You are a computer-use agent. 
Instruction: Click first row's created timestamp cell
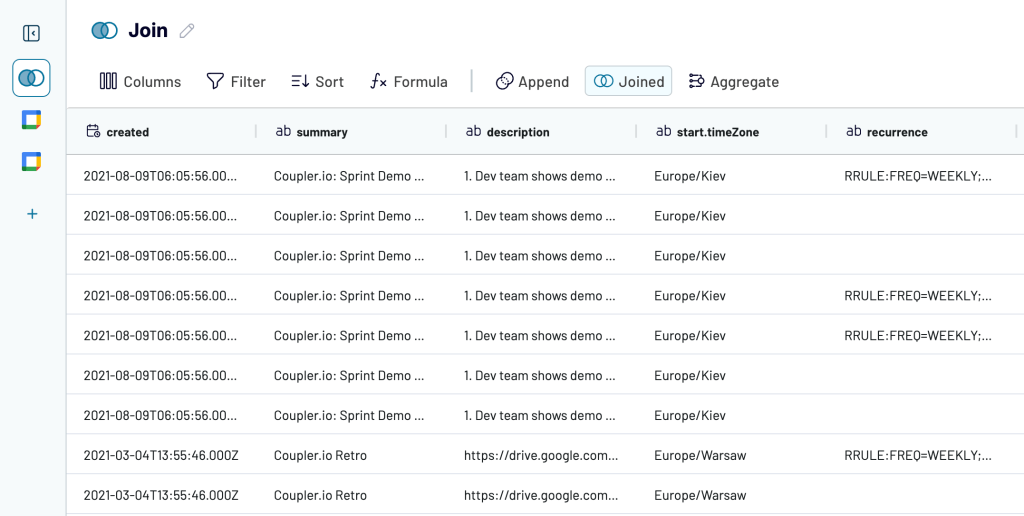click(161, 176)
